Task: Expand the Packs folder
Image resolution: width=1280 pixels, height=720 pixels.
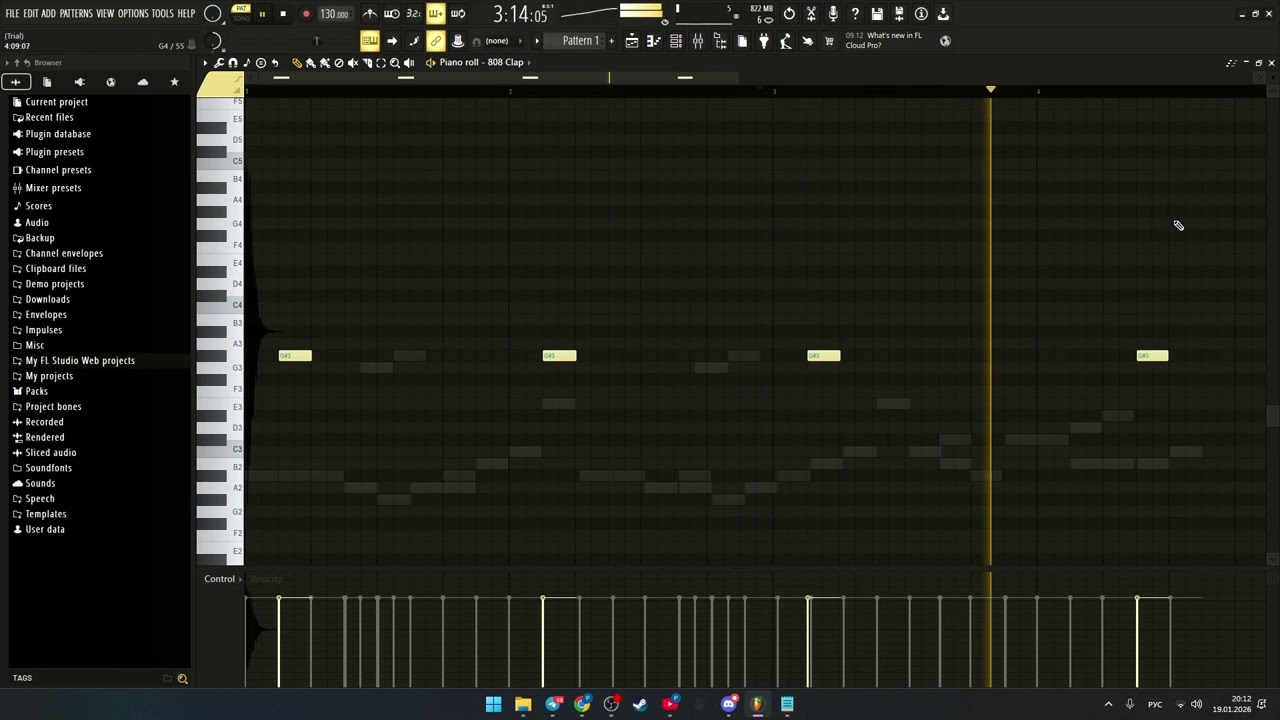Action: [36, 391]
